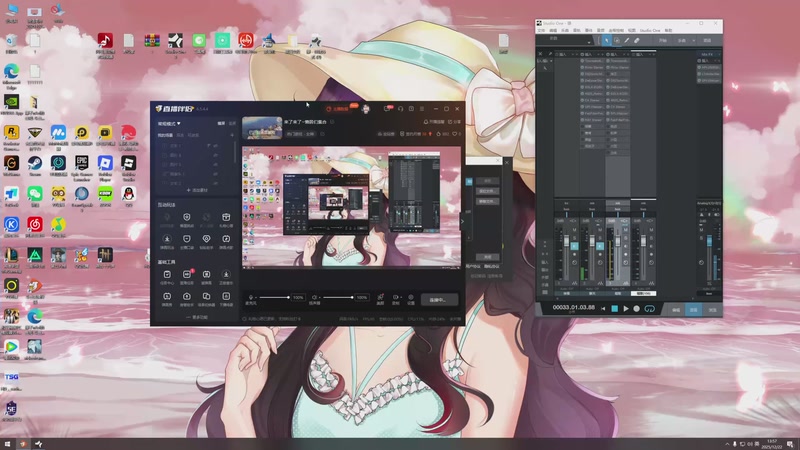Screen dimensions: 800x450
Task: Toggle loop mode in Studio One transport
Action: 649,309
